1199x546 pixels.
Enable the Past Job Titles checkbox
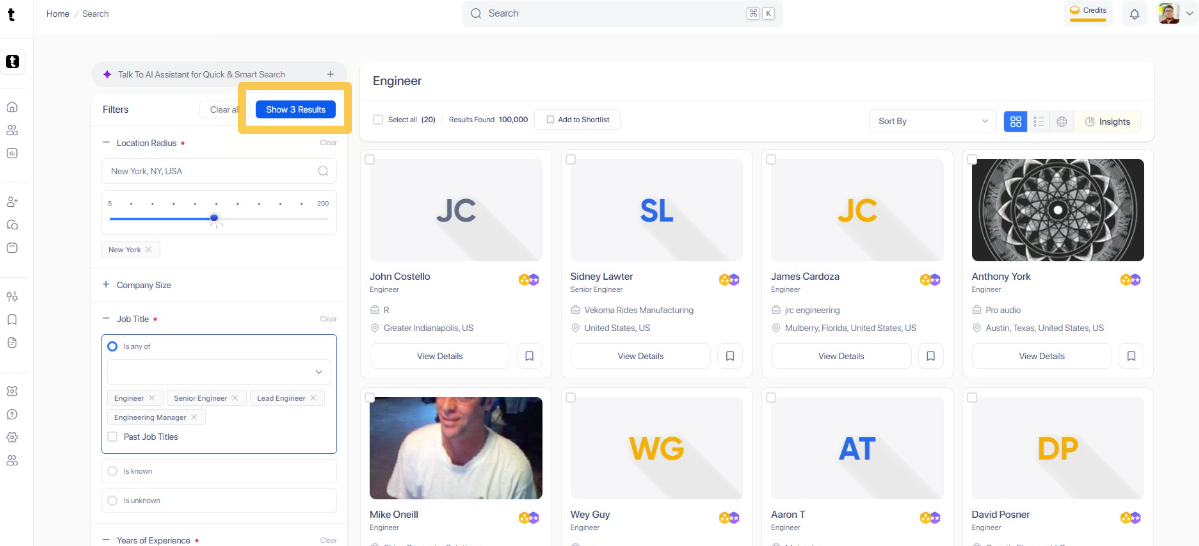point(112,437)
